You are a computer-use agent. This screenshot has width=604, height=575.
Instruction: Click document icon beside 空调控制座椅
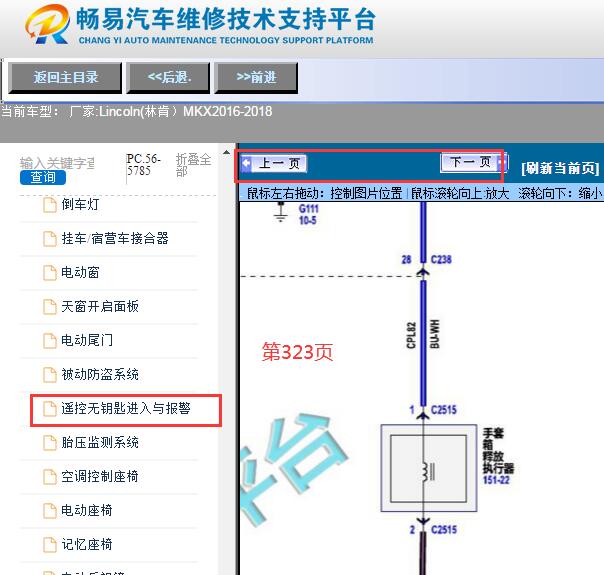49,477
